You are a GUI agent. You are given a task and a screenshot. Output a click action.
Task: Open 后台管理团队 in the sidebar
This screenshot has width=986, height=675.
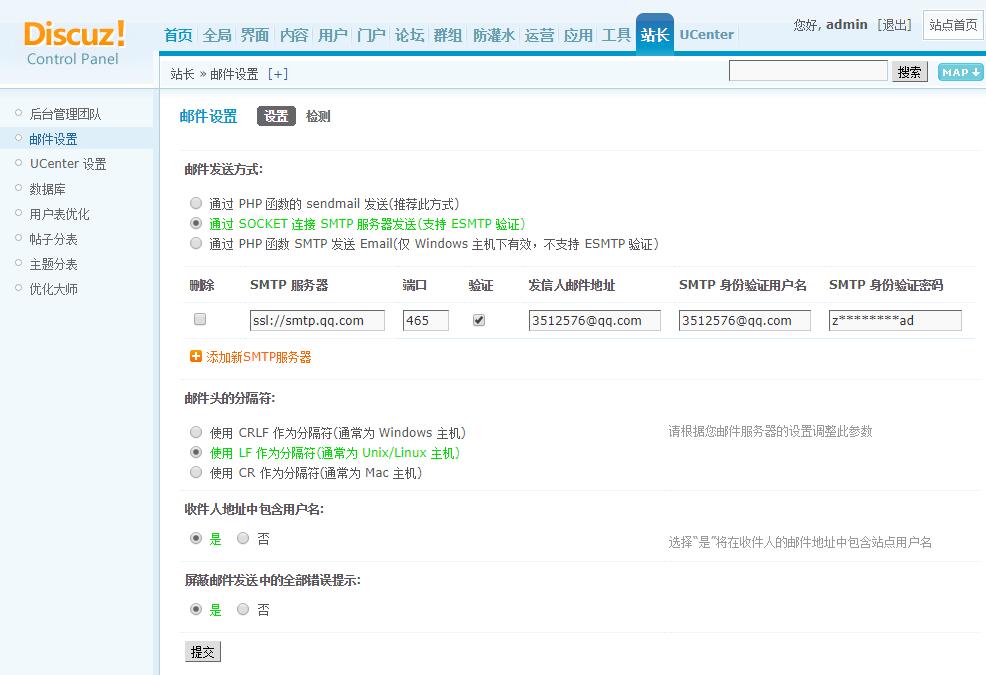tap(65, 114)
